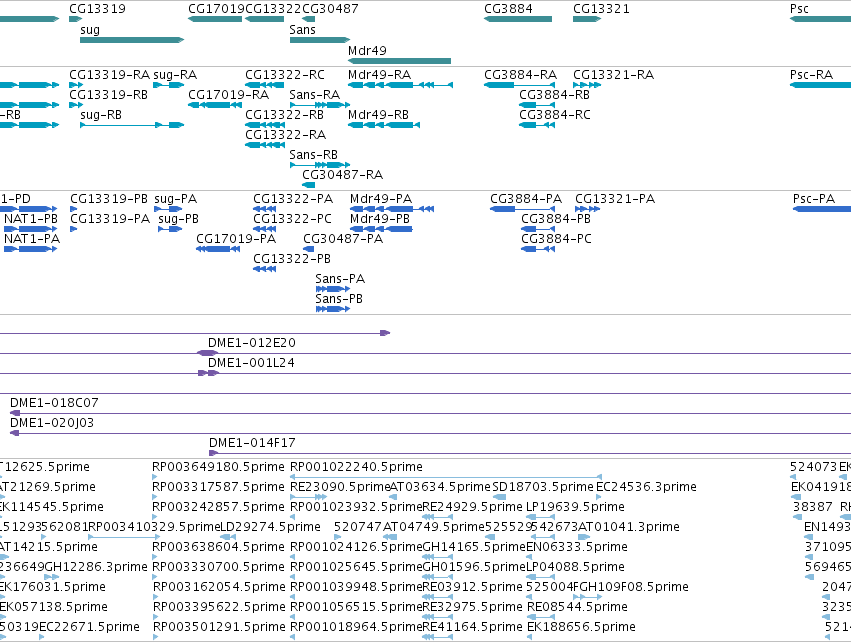Click EST label SD18703.5prime
Image resolution: width=851 pixels, height=642 pixels.
(x=543, y=487)
